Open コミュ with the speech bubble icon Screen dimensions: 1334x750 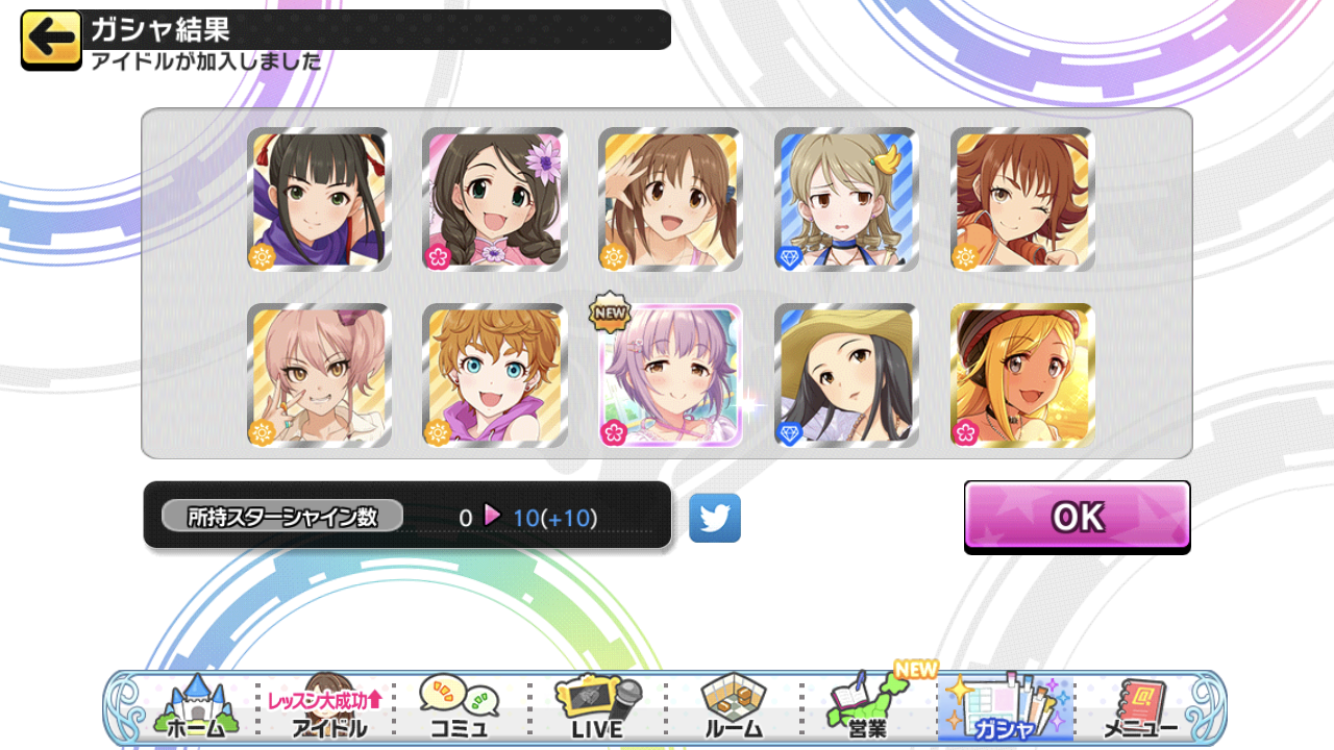pos(458,707)
